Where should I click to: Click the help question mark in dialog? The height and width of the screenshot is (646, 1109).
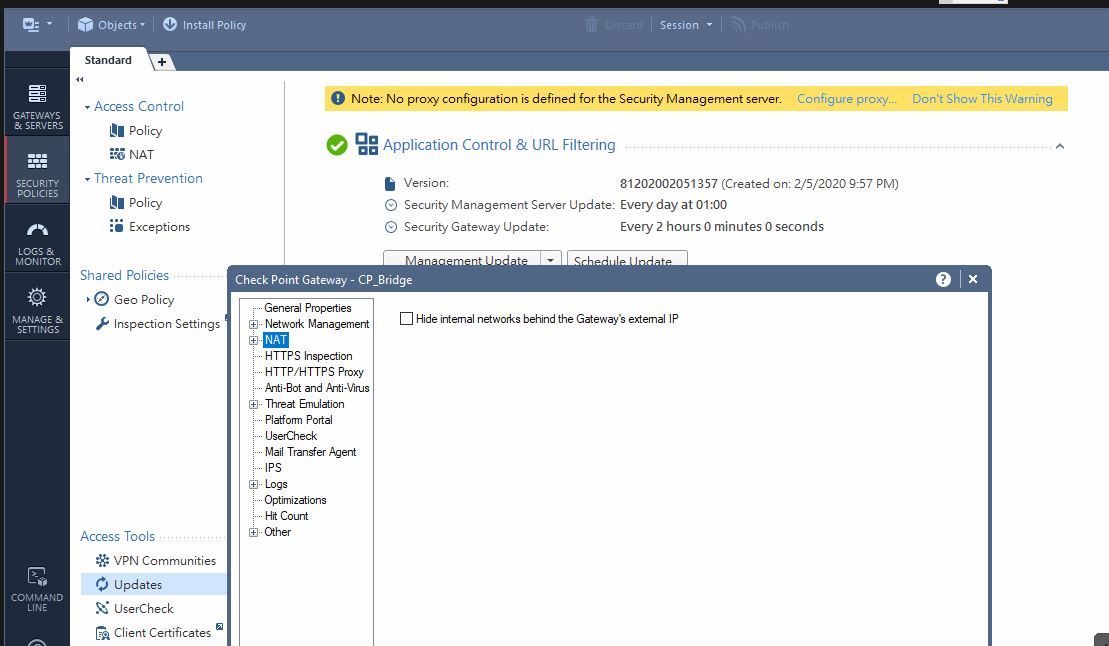point(943,279)
